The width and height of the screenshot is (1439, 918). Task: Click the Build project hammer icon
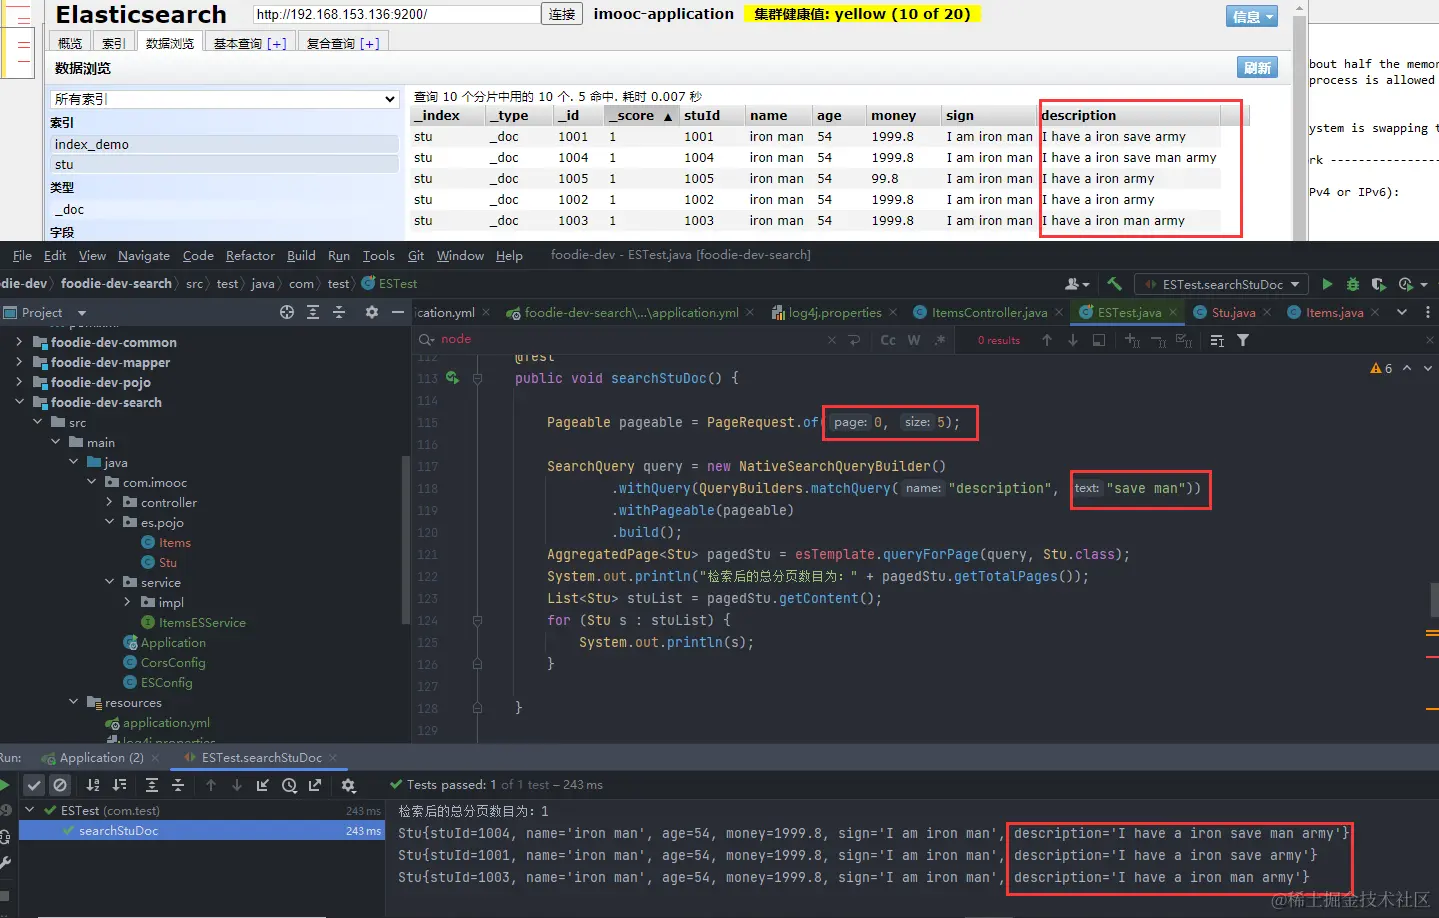click(1114, 284)
